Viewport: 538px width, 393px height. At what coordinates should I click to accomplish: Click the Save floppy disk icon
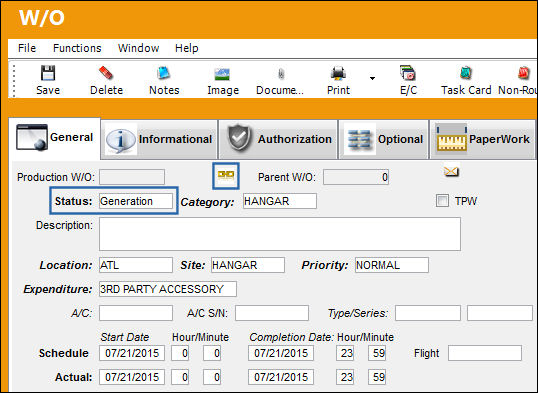tap(48, 73)
